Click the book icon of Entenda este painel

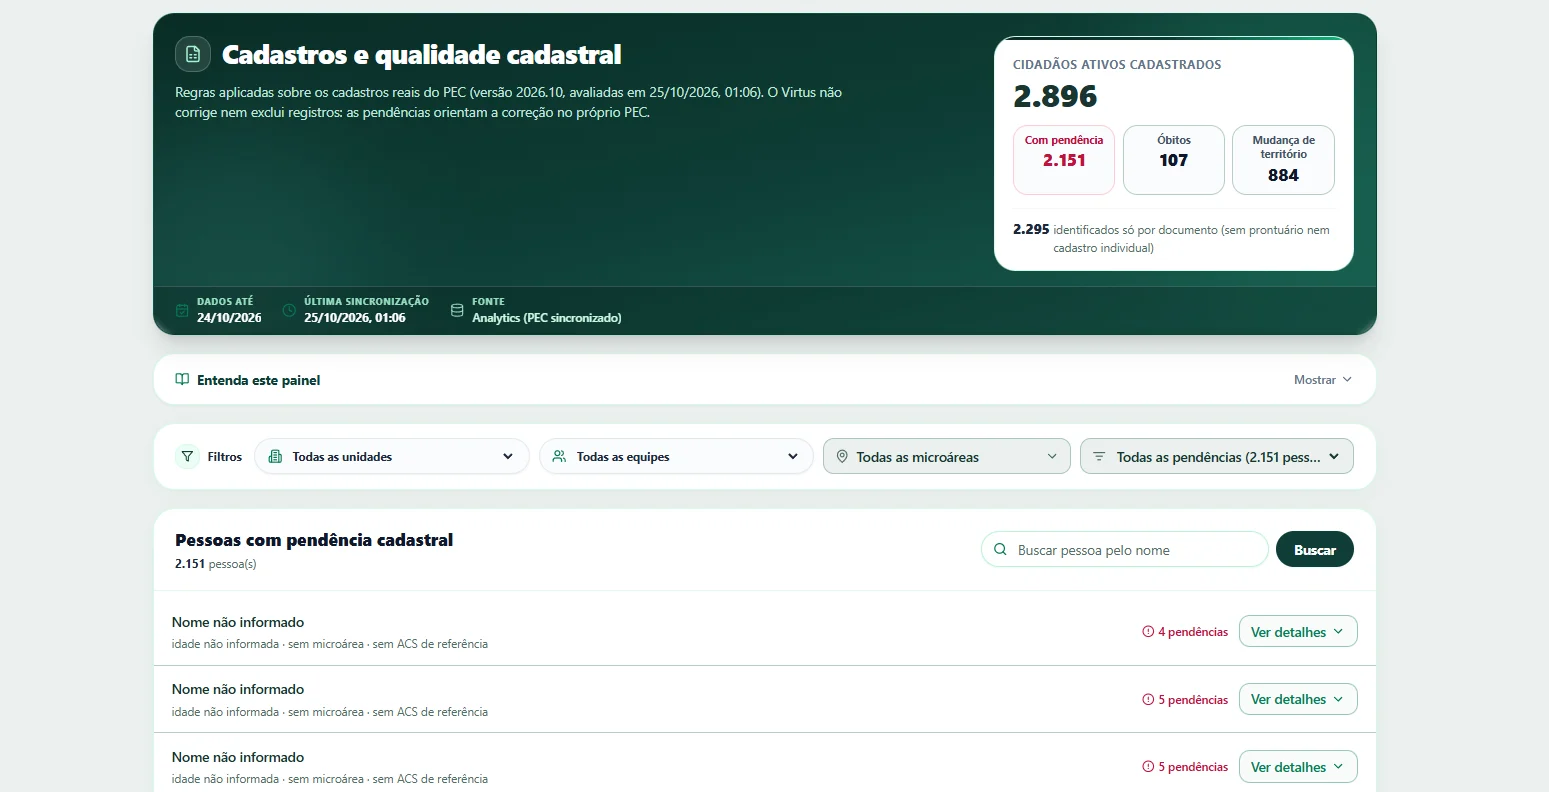(182, 380)
